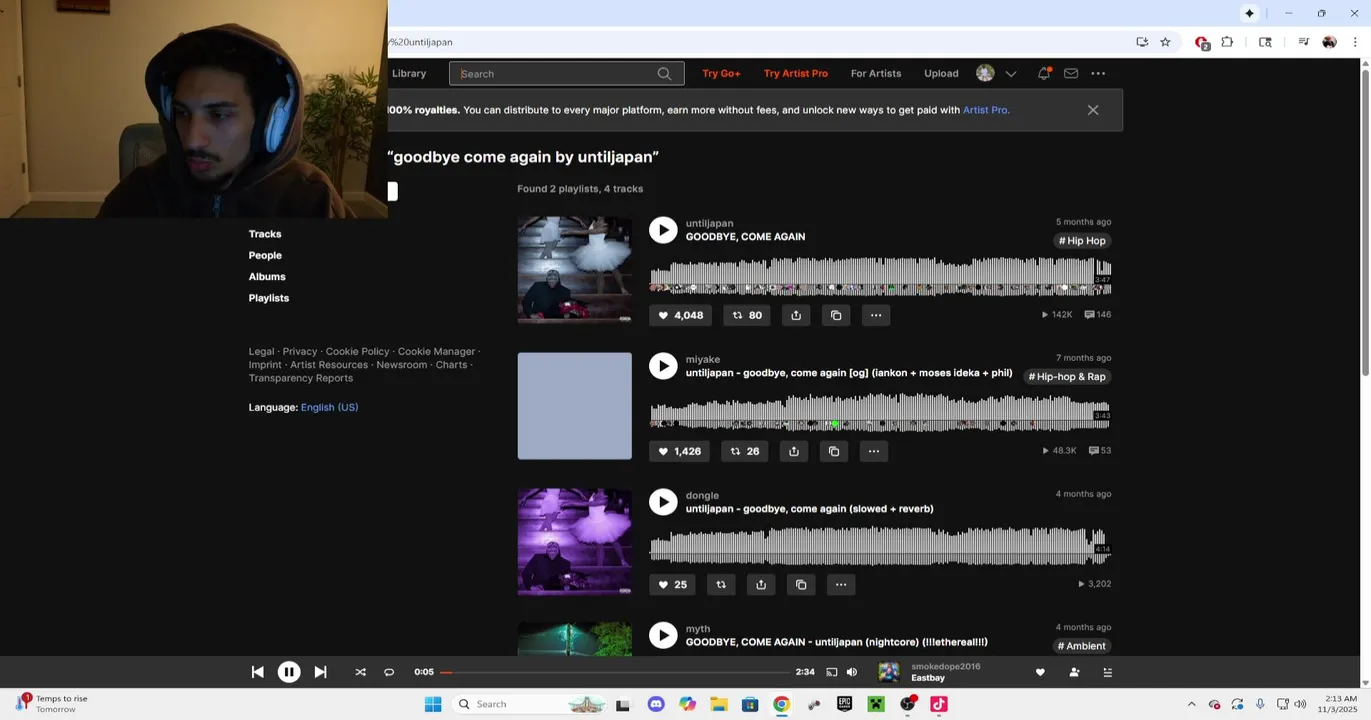Share the untiljapan GOODBYE, COME AGAIN track
1371x720 pixels.
click(x=796, y=315)
